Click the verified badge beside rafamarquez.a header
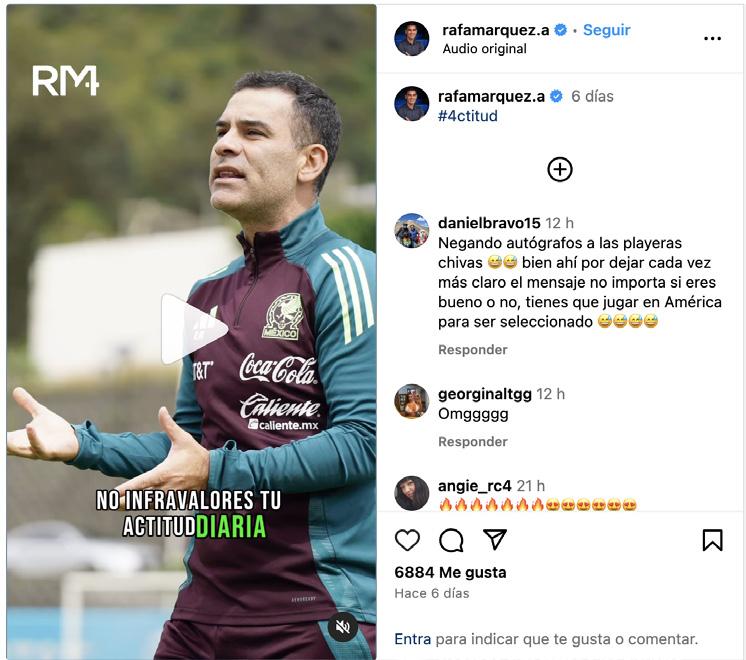The image size is (746, 660). pos(561,30)
